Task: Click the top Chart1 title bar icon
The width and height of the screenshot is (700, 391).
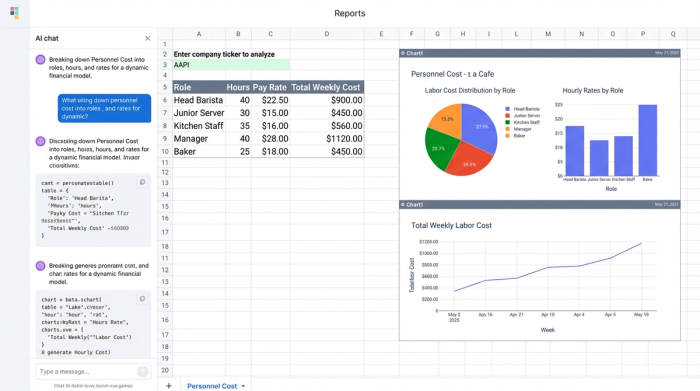Action: [403, 53]
